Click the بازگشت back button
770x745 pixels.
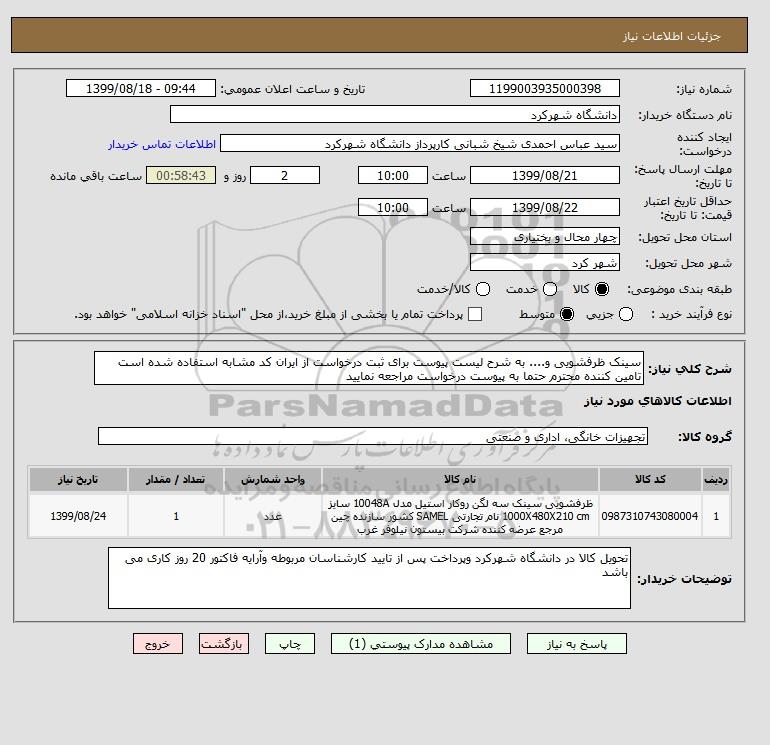point(224,644)
